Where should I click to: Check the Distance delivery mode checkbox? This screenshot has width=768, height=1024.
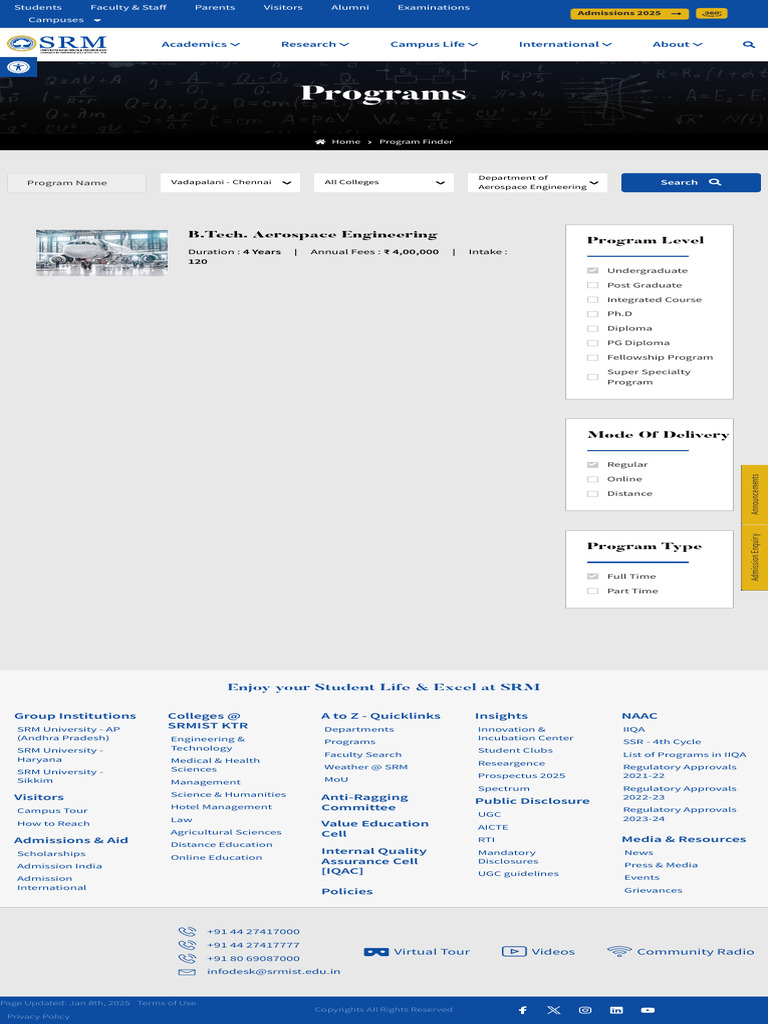(x=592, y=494)
